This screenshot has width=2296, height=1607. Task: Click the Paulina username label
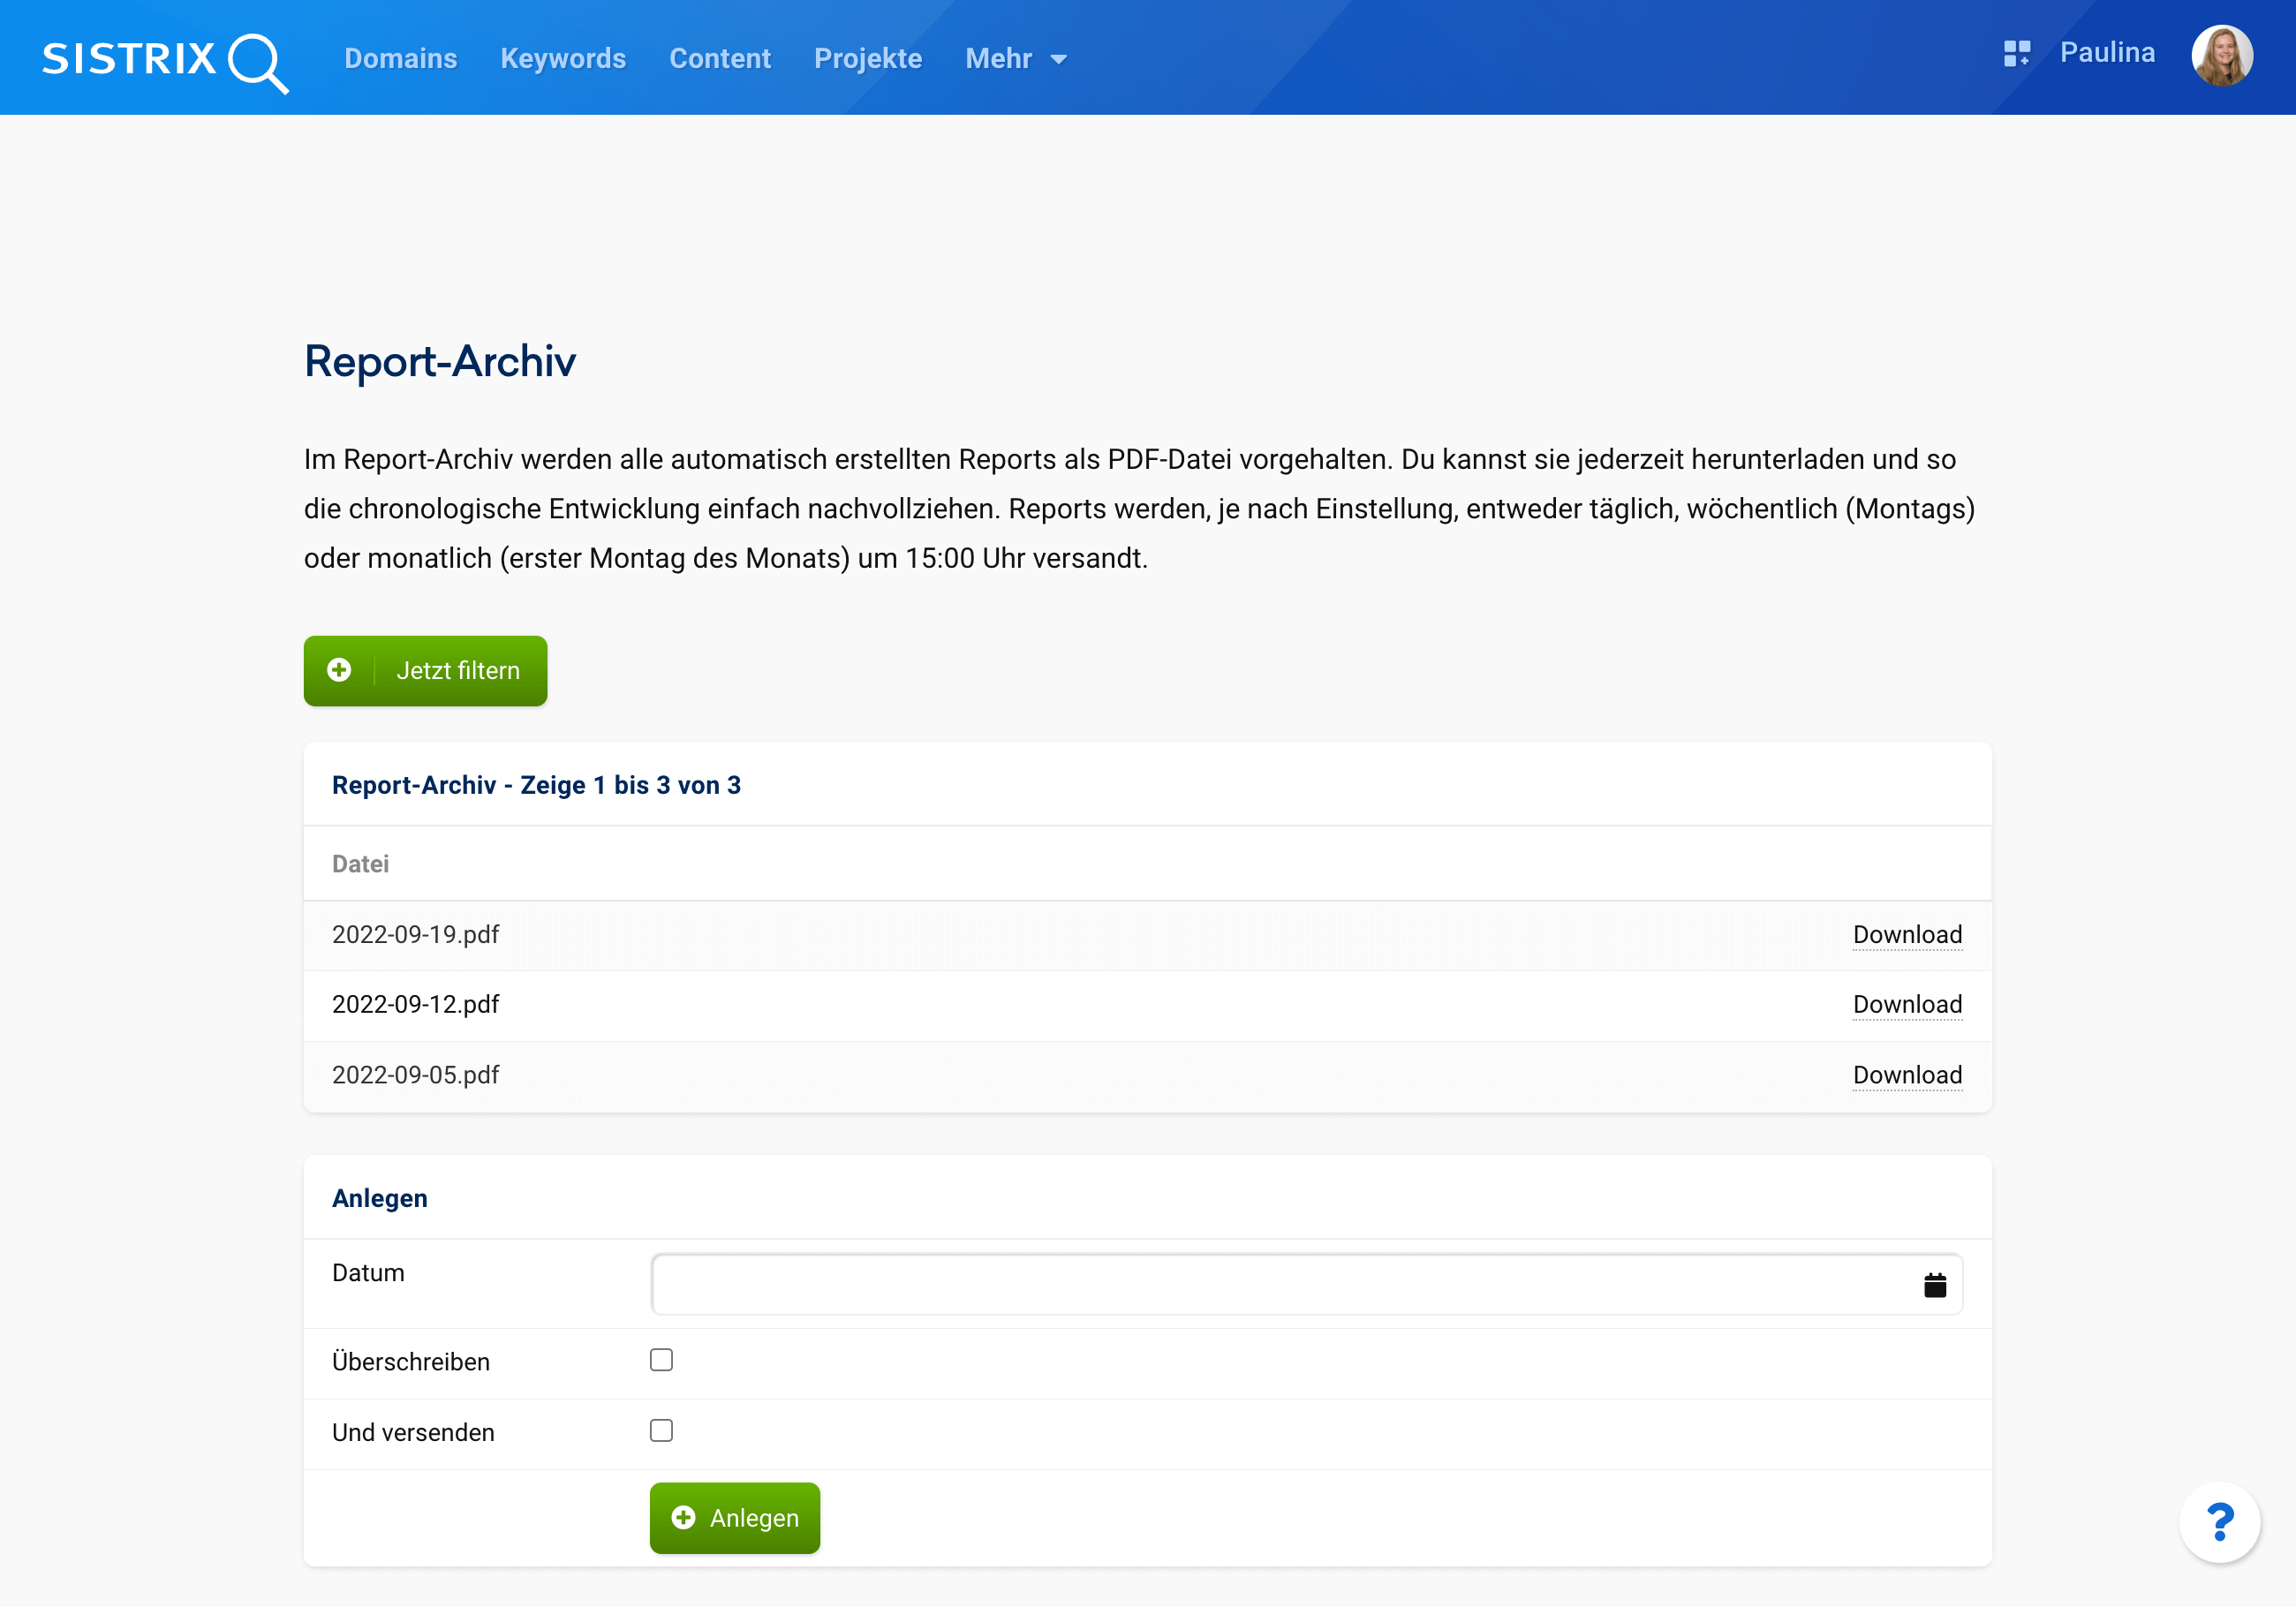point(2107,53)
